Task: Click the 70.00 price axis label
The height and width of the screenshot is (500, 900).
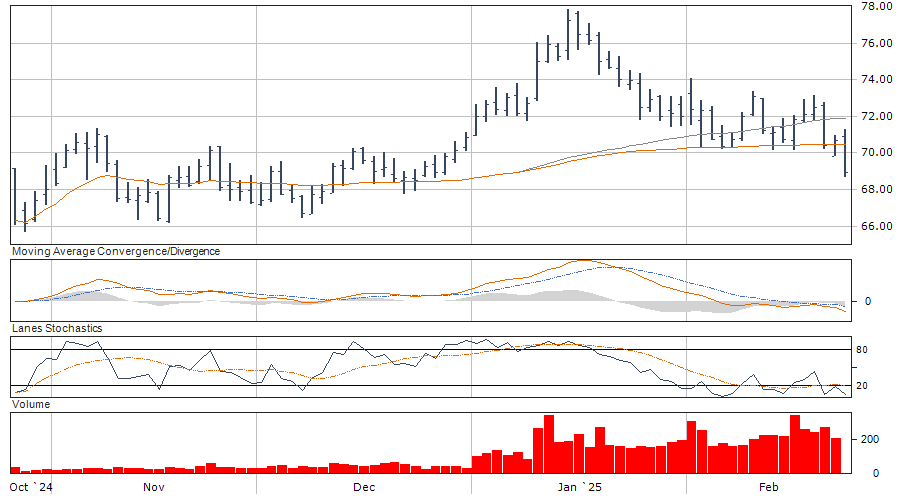Action: coord(876,153)
